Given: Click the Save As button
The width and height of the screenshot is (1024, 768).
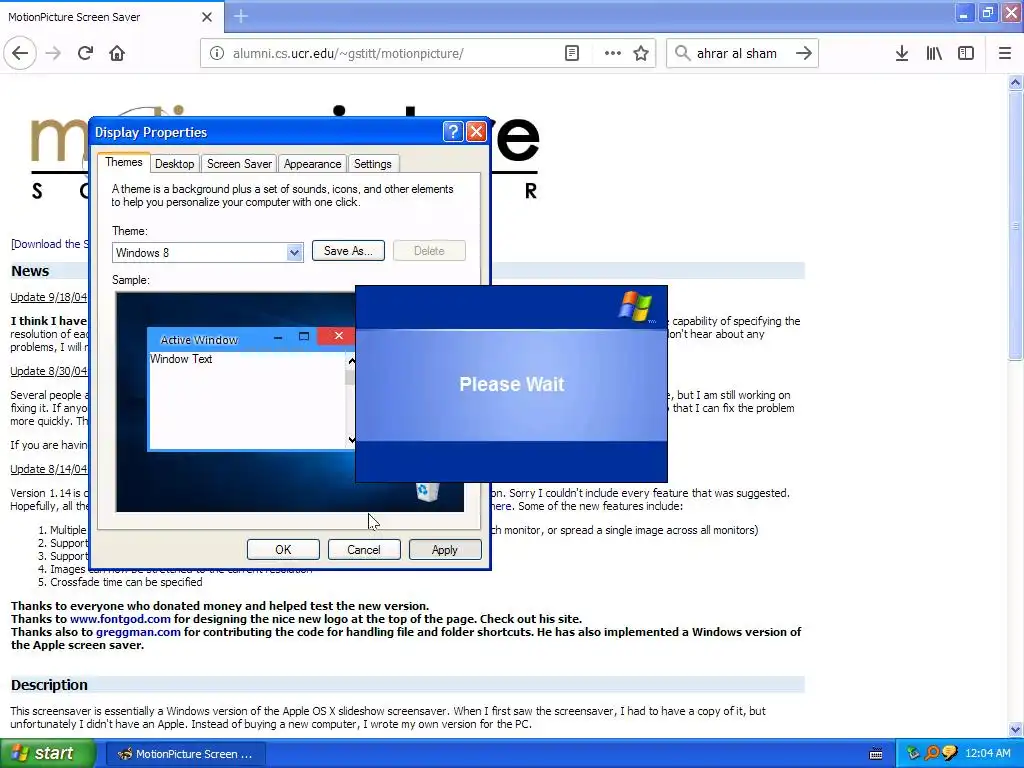Looking at the screenshot, I should click(x=348, y=251).
